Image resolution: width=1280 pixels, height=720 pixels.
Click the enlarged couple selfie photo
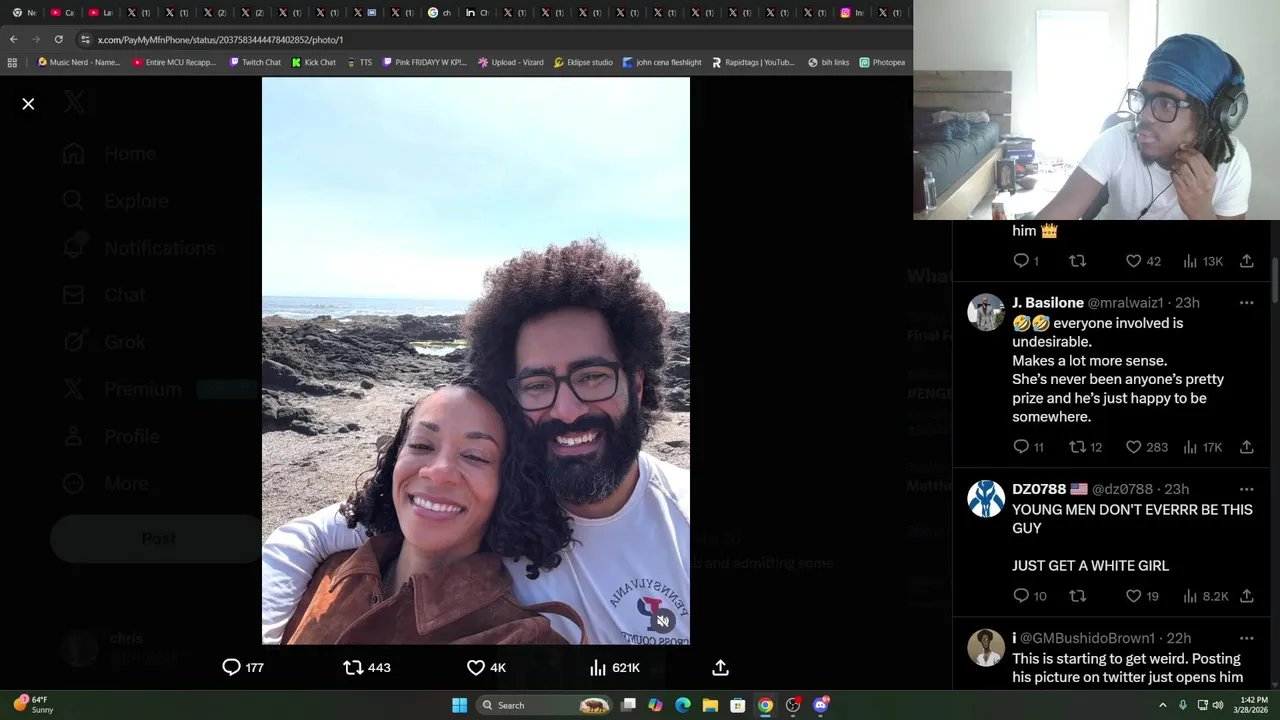tap(476, 361)
